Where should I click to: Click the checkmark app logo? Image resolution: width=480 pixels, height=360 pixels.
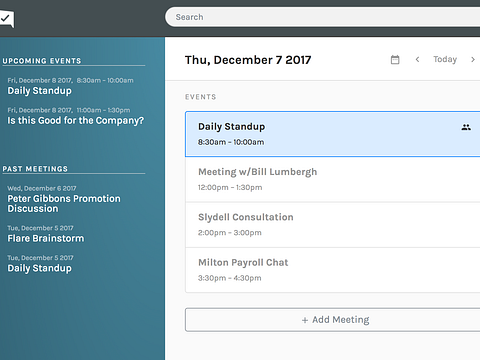tap(7, 19)
